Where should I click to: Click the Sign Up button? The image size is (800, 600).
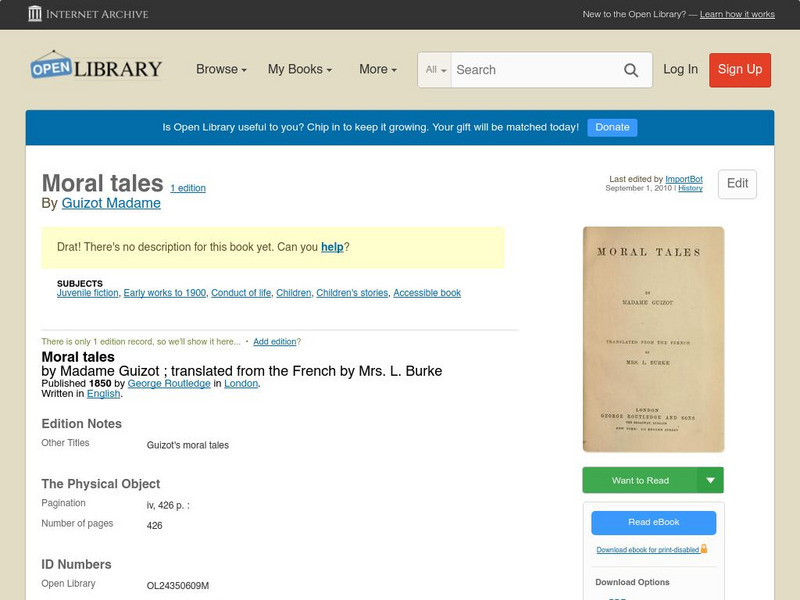[x=739, y=70]
